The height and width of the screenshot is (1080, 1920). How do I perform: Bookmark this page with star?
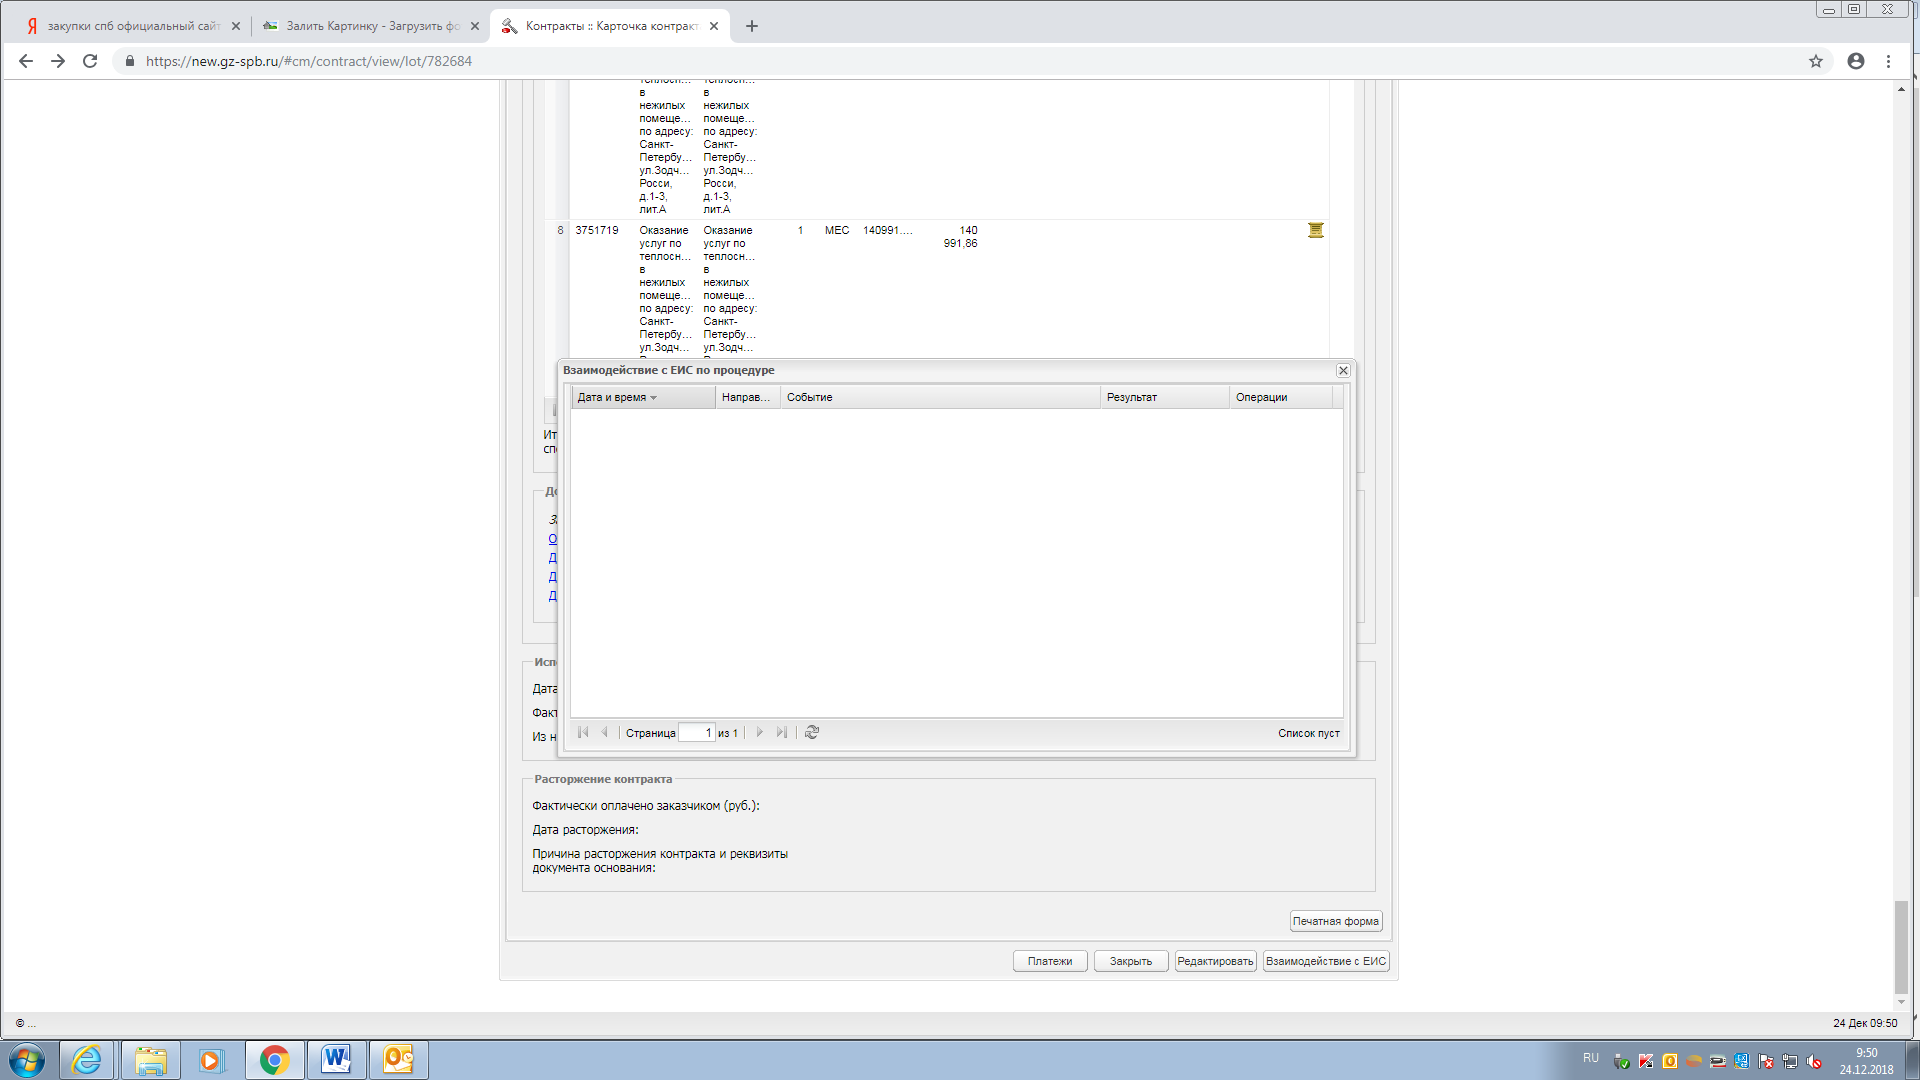[x=1816, y=61]
